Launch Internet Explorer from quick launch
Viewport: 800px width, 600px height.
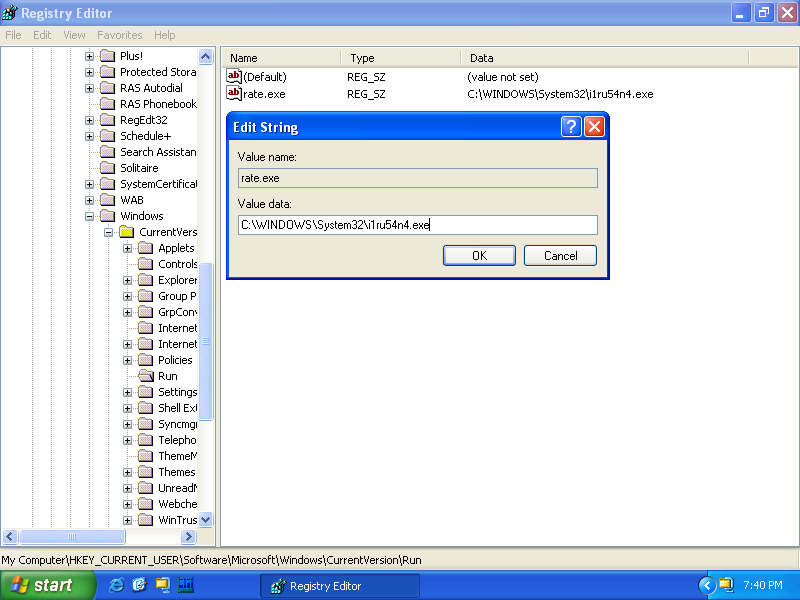point(117,585)
